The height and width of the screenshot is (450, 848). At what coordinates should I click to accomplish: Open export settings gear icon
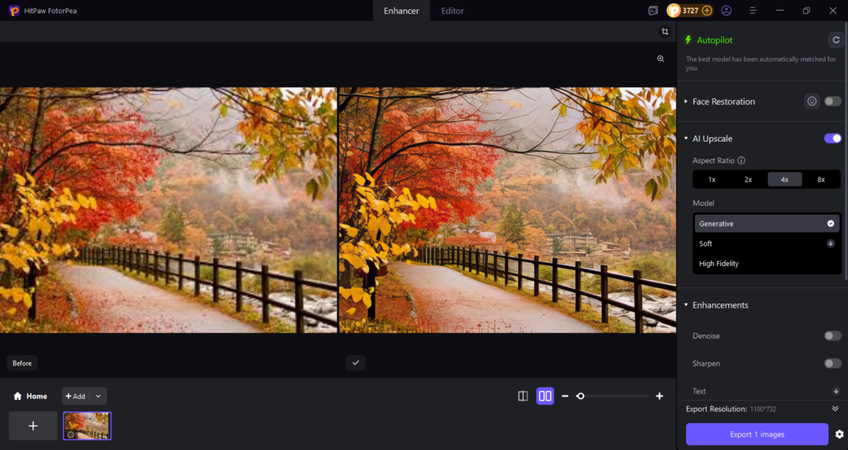click(839, 434)
